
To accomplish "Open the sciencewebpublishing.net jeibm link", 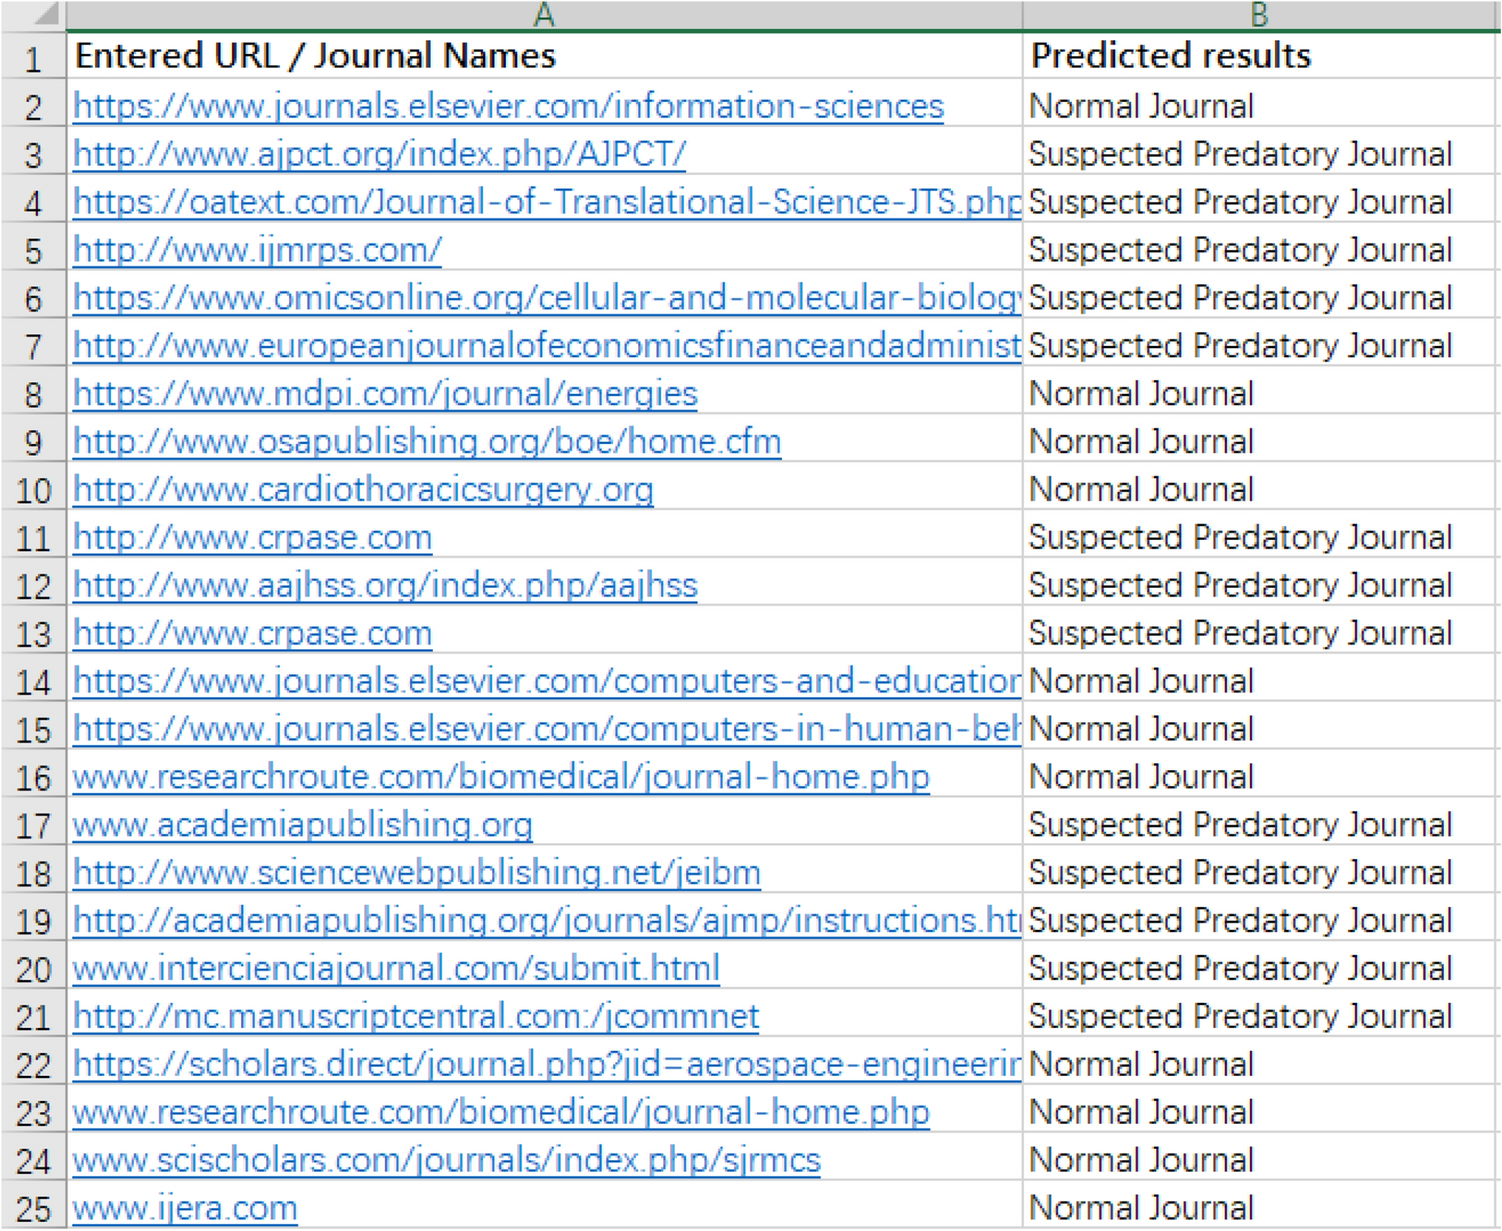I will click(x=417, y=873).
